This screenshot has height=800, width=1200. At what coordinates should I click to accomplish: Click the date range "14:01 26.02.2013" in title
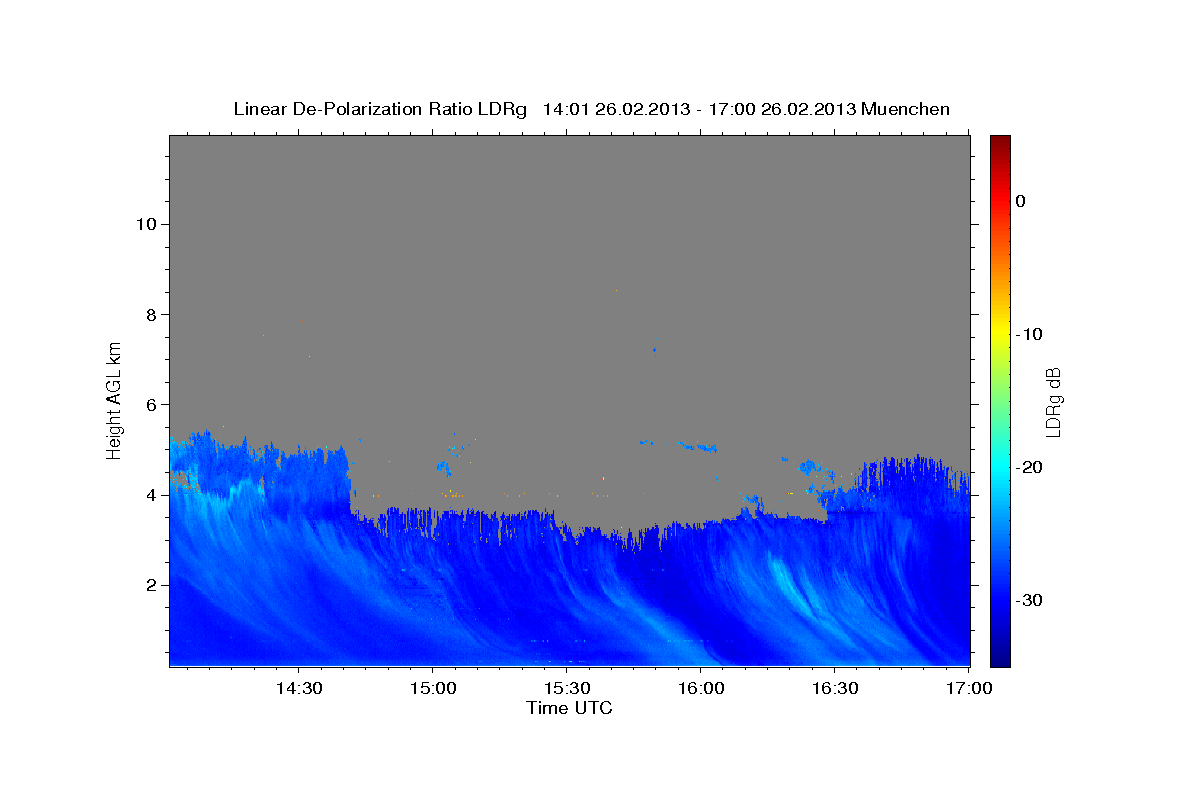pos(616,109)
